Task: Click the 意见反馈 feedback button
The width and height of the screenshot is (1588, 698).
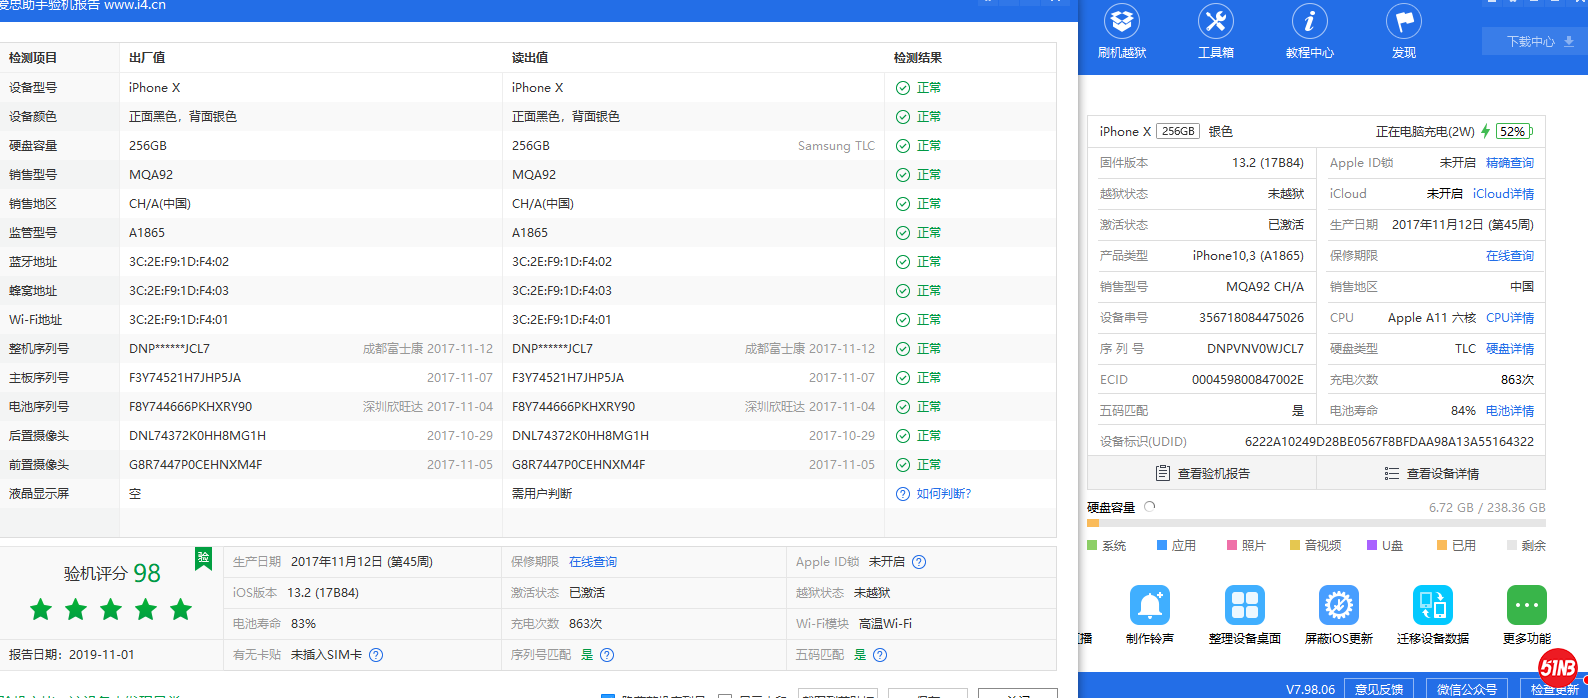Action: pos(1379,689)
